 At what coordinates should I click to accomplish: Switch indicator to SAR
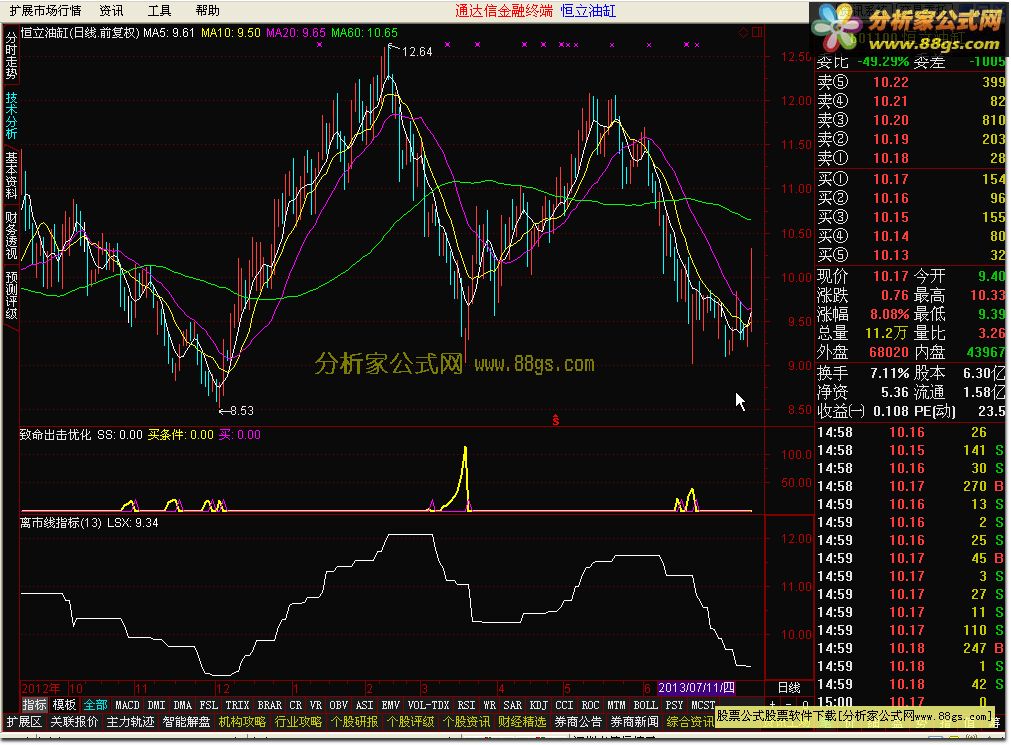tap(513, 705)
